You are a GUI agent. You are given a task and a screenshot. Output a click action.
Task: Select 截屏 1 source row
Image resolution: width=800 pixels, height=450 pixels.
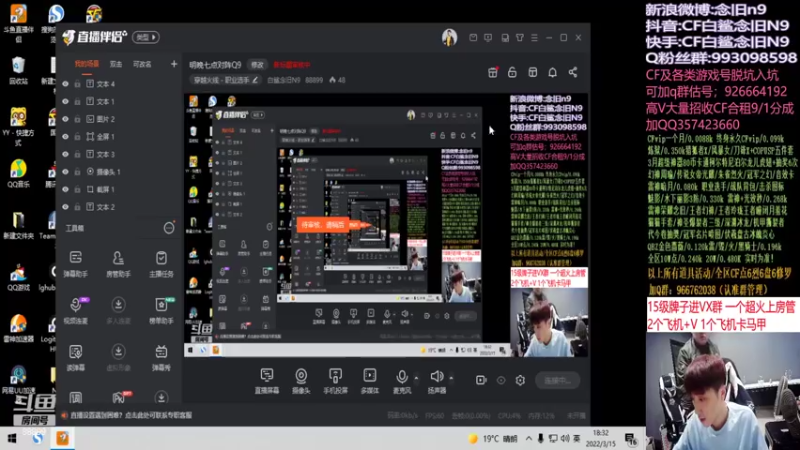pyautogui.click(x=119, y=189)
